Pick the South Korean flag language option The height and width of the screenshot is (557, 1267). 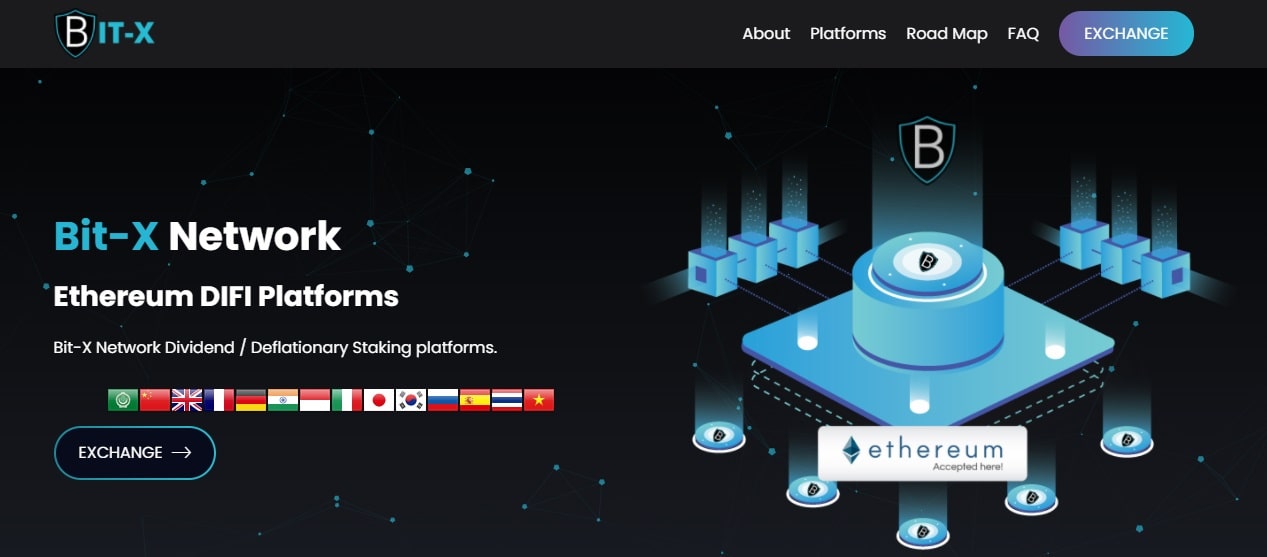point(411,400)
